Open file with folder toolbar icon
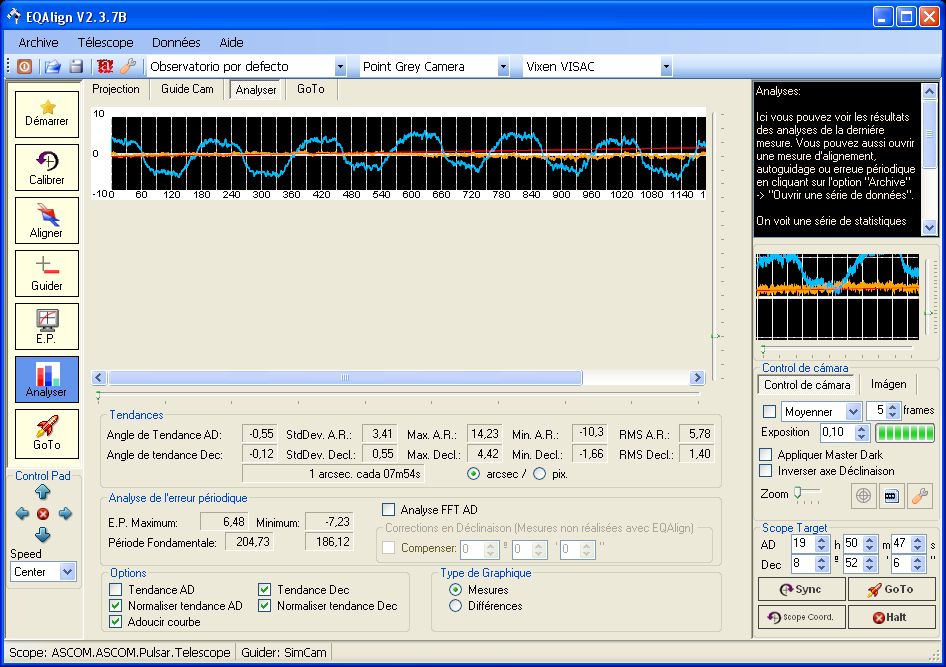This screenshot has width=946, height=667. 52,66
